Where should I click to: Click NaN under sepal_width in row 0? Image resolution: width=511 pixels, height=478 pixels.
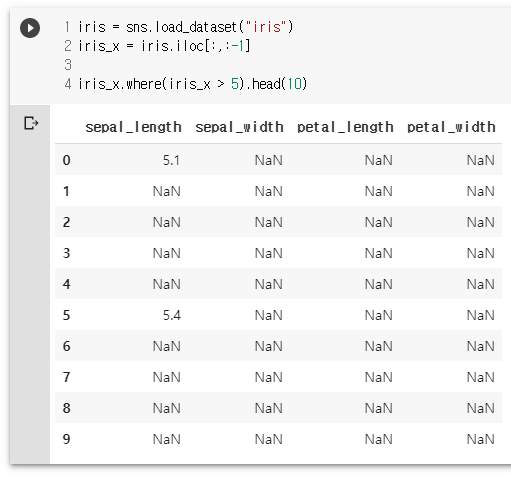269,160
